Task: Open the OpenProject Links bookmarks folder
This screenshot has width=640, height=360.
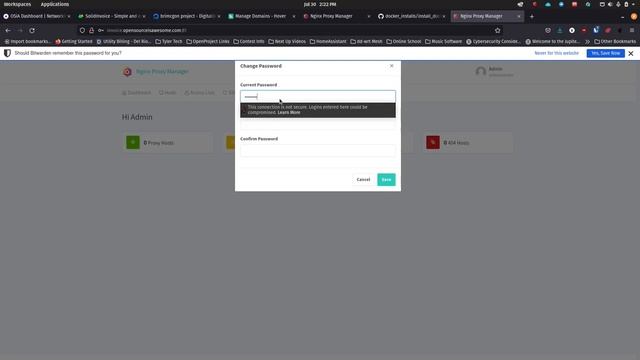Action: [208, 41]
